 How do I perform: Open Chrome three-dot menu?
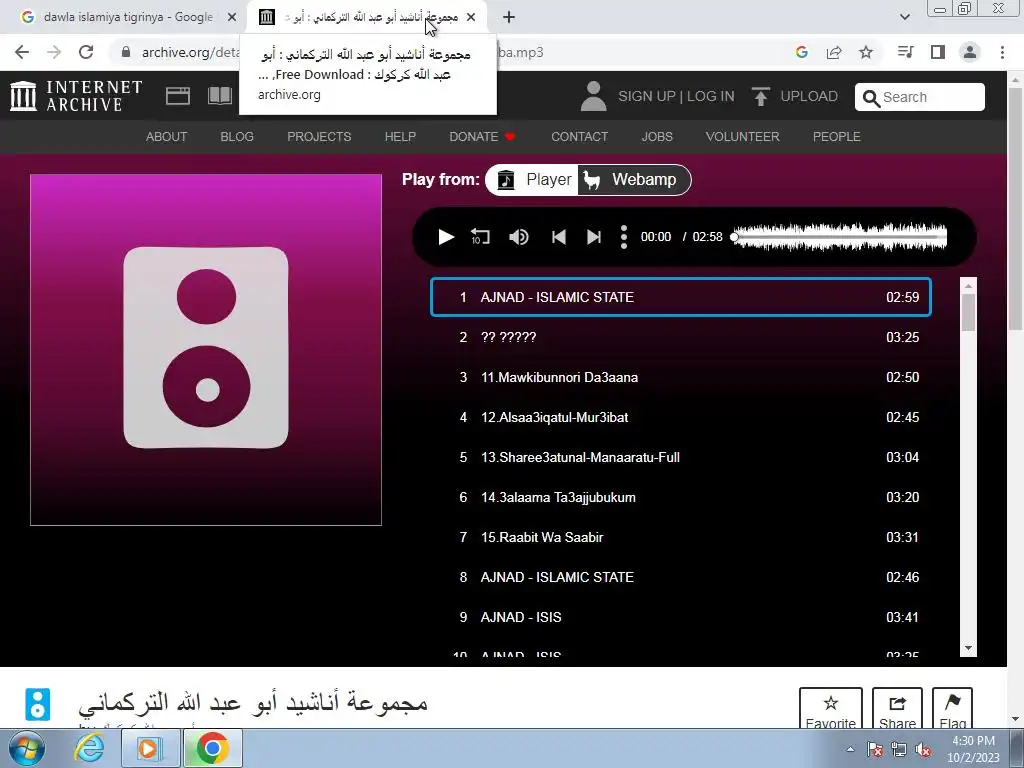[1002, 52]
